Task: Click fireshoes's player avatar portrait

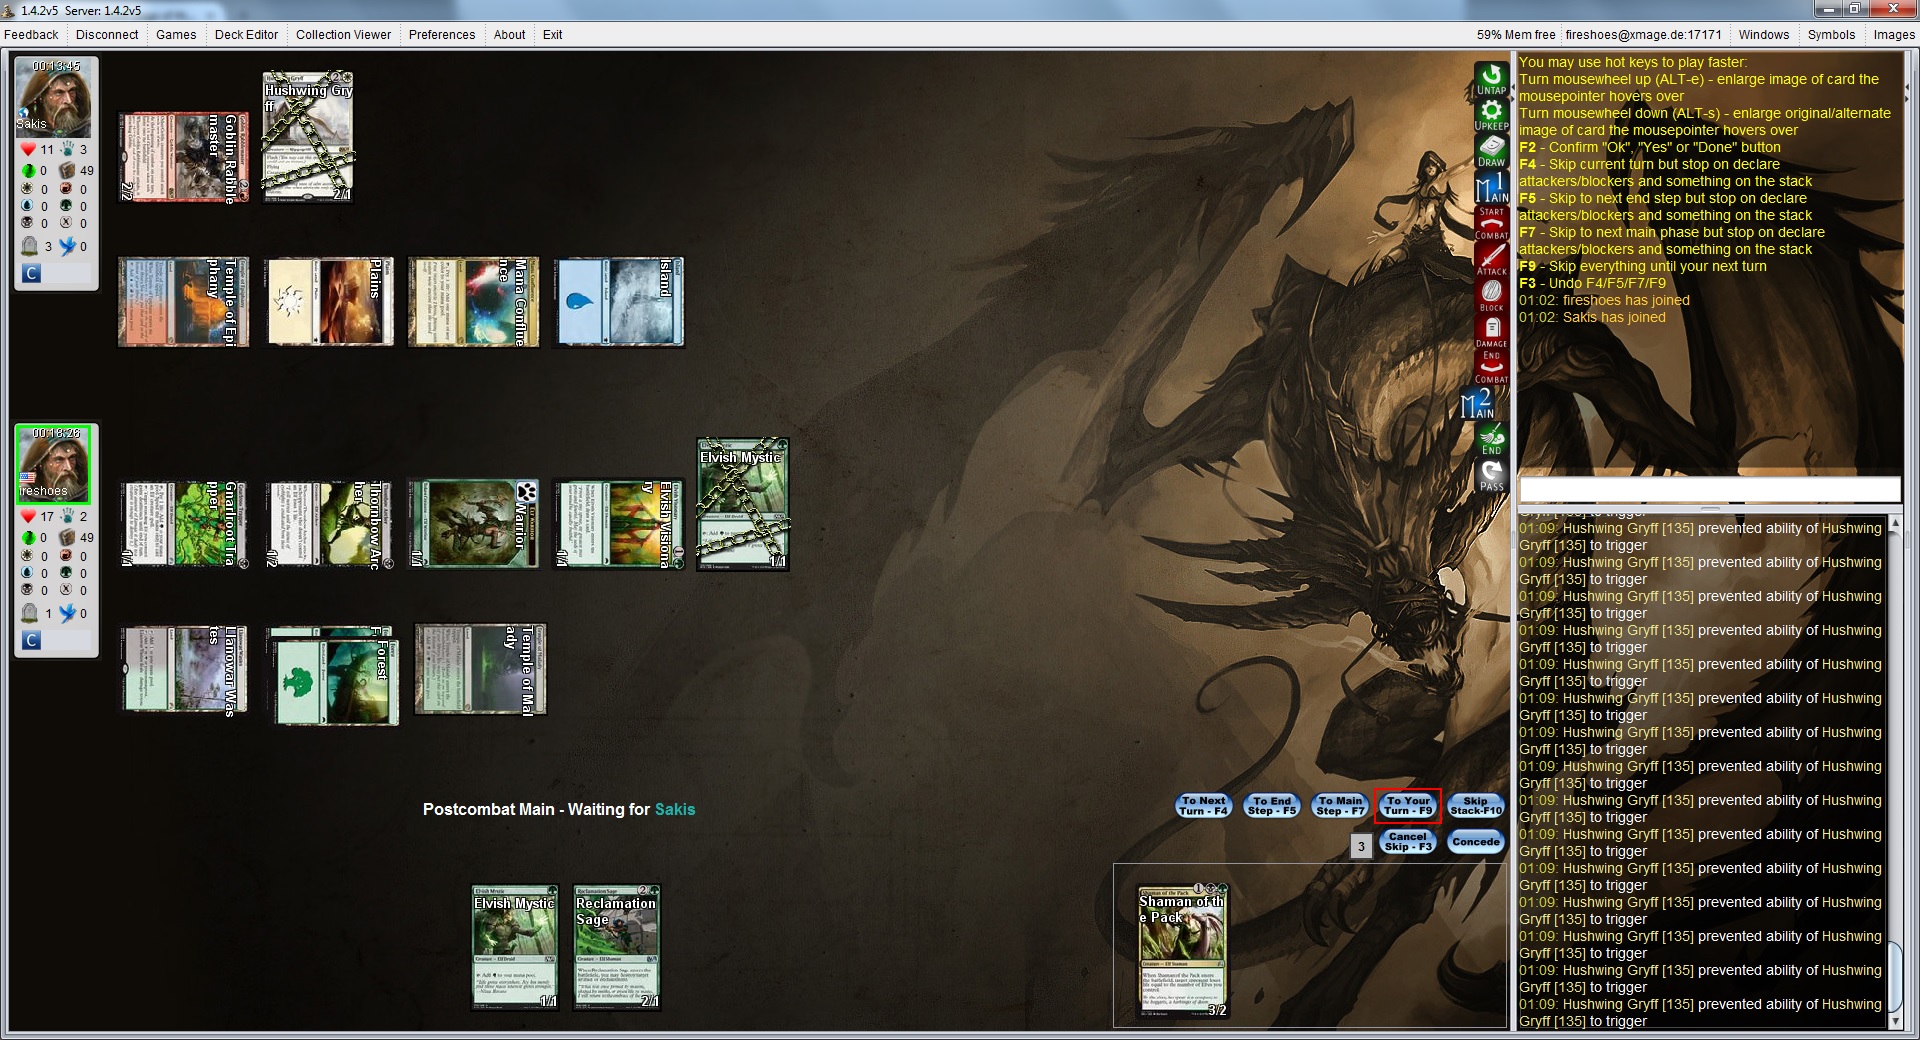Action: pos(54,463)
